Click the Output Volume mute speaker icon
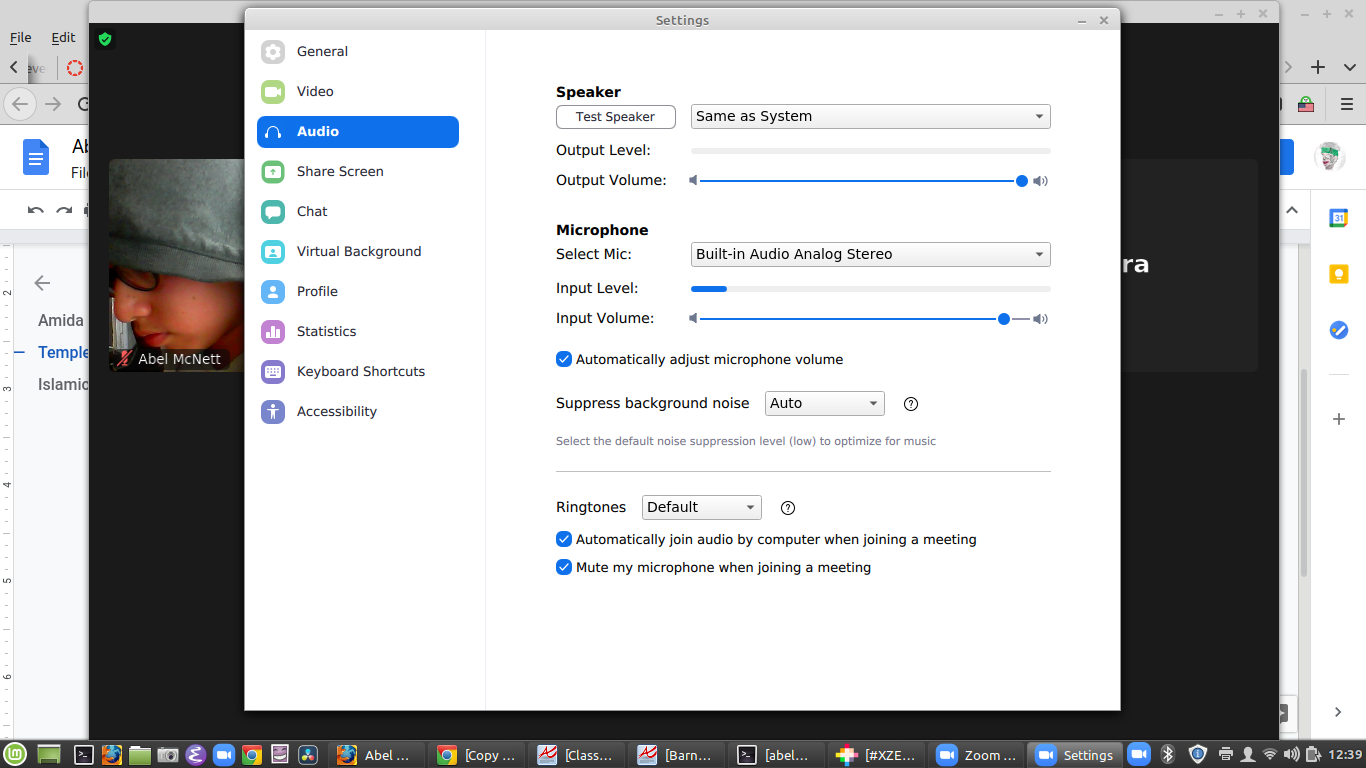The width and height of the screenshot is (1366, 768). (x=694, y=181)
